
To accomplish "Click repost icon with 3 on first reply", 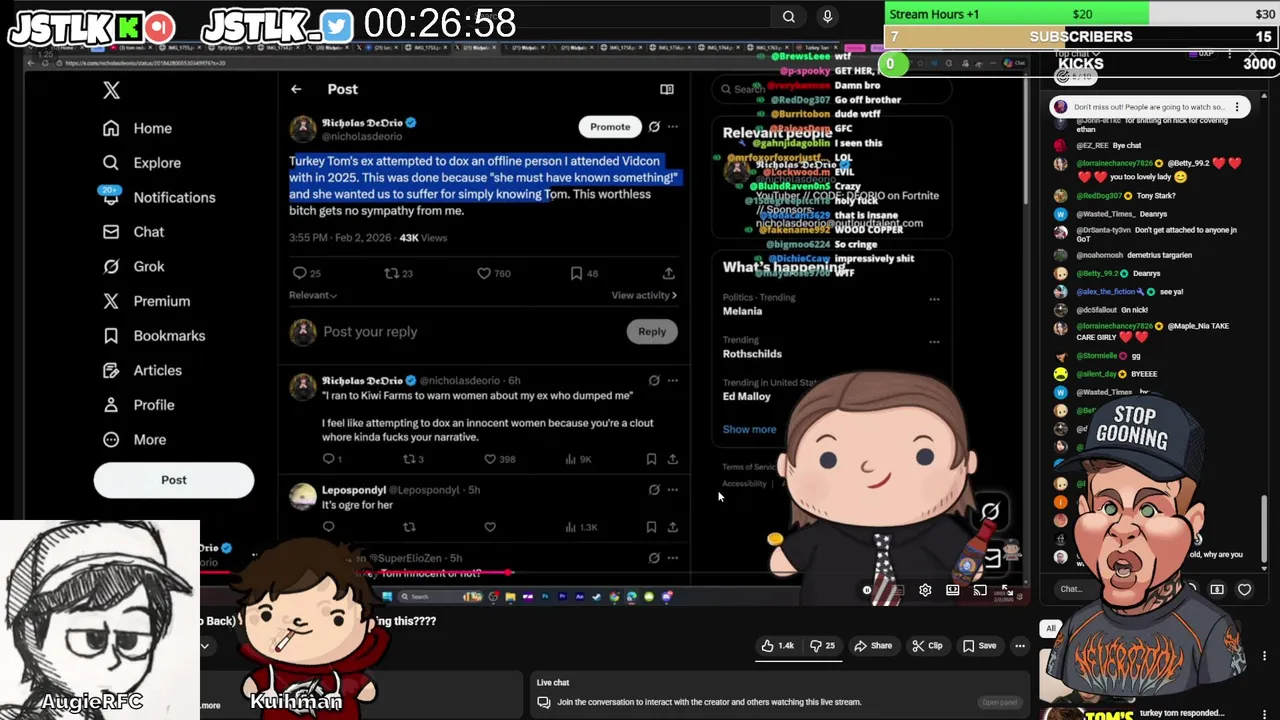I will click(408, 459).
